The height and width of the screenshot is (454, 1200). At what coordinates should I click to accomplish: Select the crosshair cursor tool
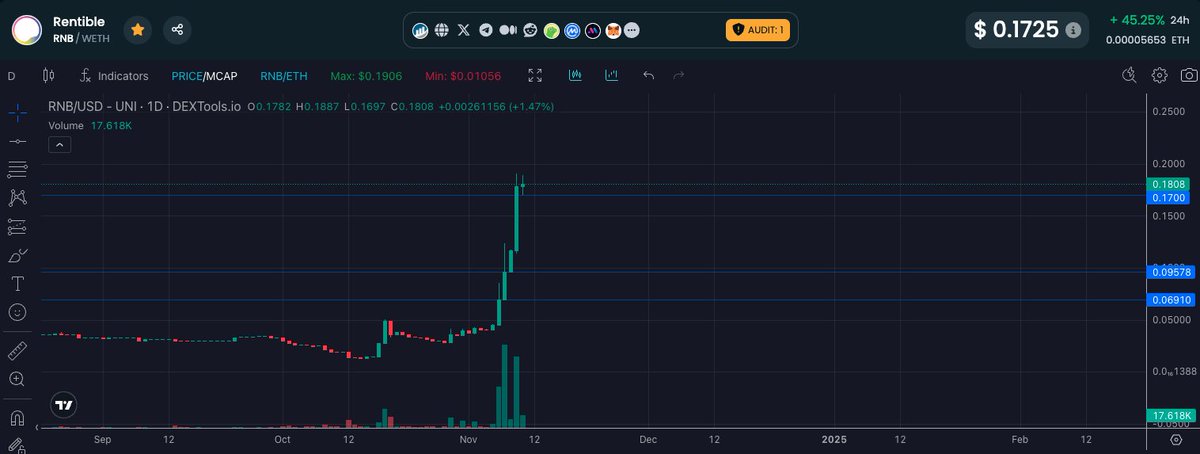click(x=17, y=112)
